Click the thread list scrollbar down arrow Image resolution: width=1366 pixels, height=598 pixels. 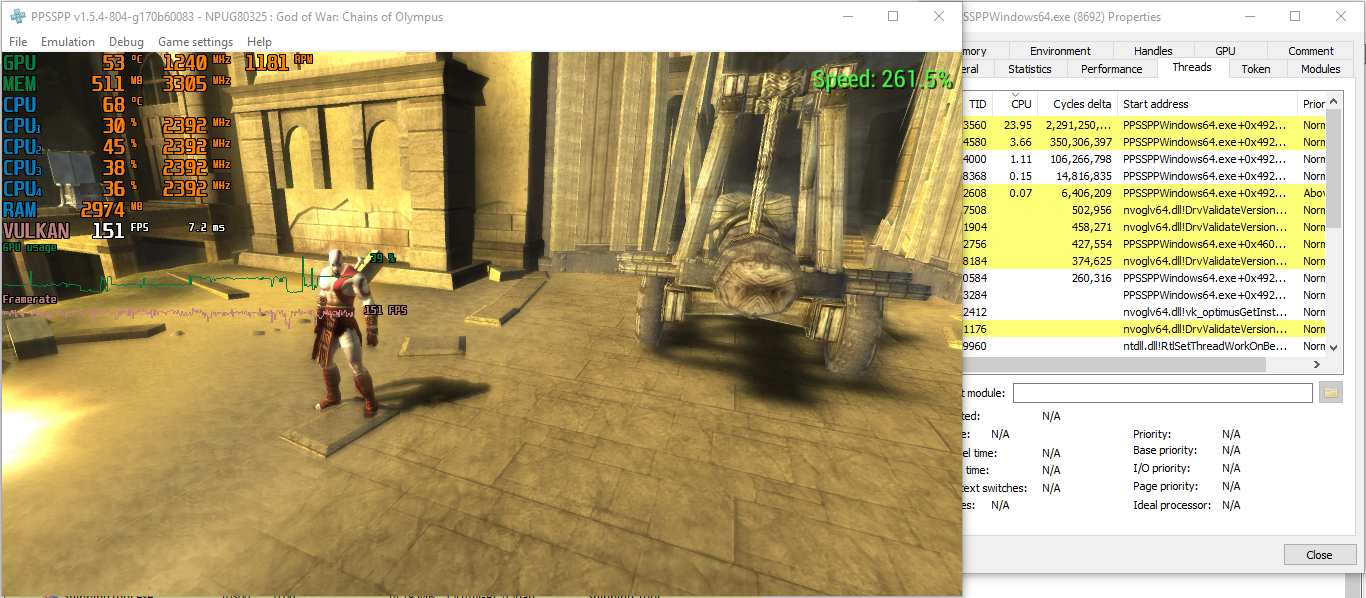1333,346
